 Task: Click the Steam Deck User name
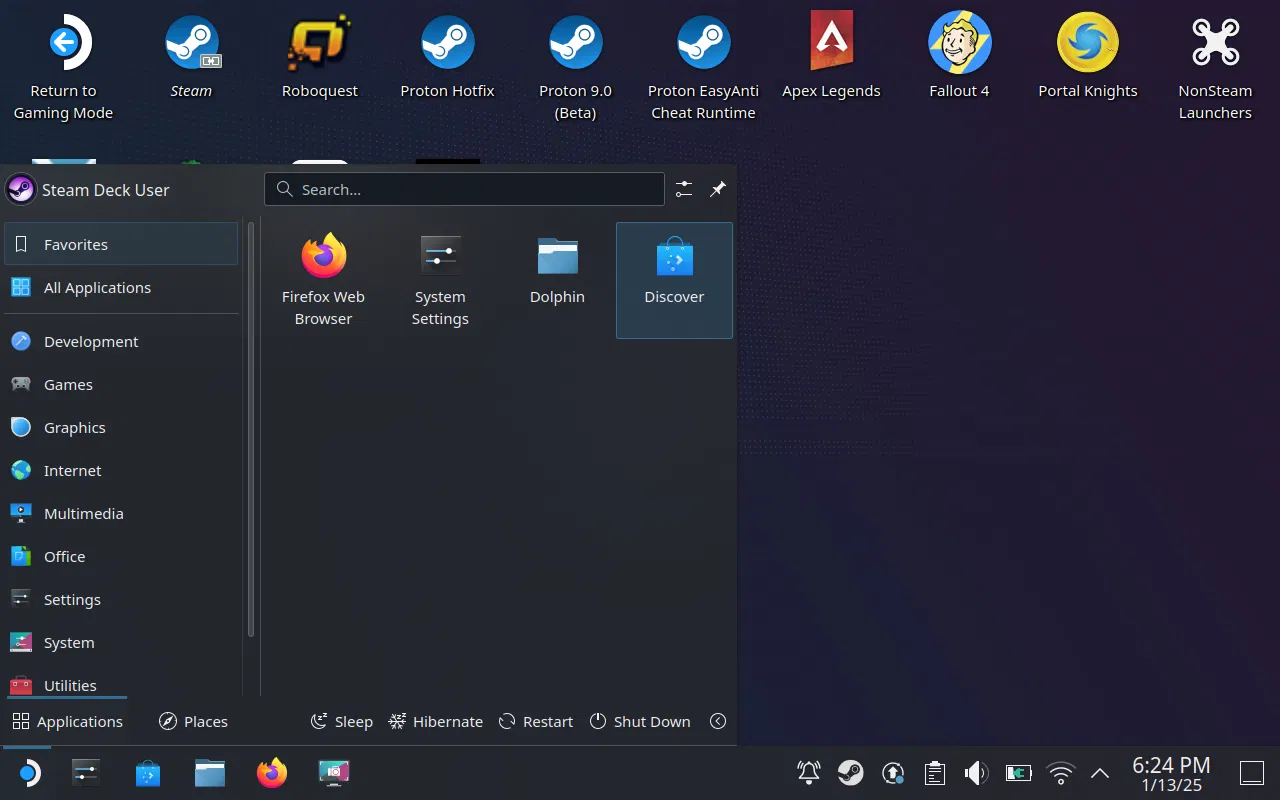tap(106, 190)
